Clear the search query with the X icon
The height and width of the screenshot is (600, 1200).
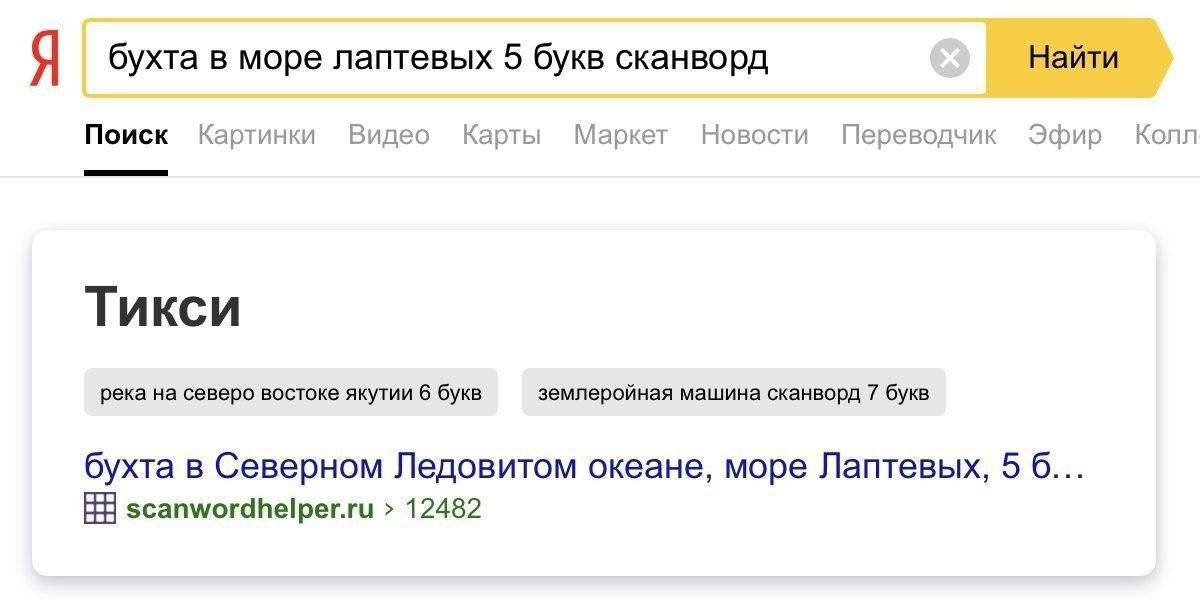coord(949,58)
